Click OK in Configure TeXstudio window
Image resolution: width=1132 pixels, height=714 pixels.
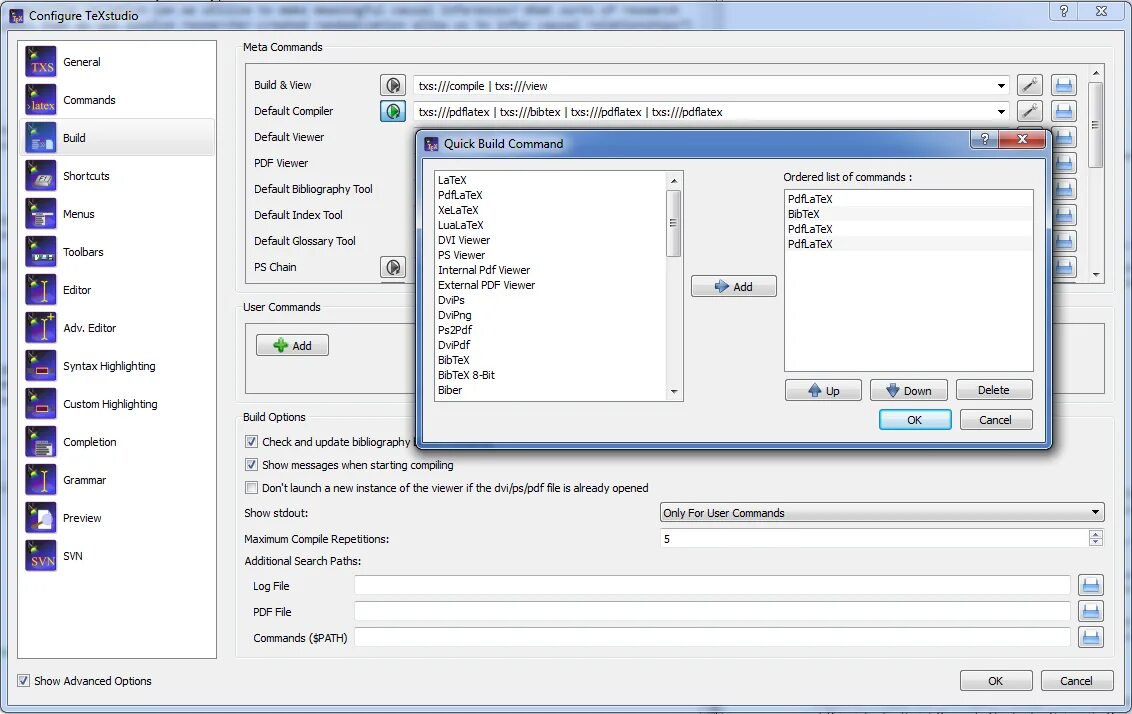pos(996,681)
